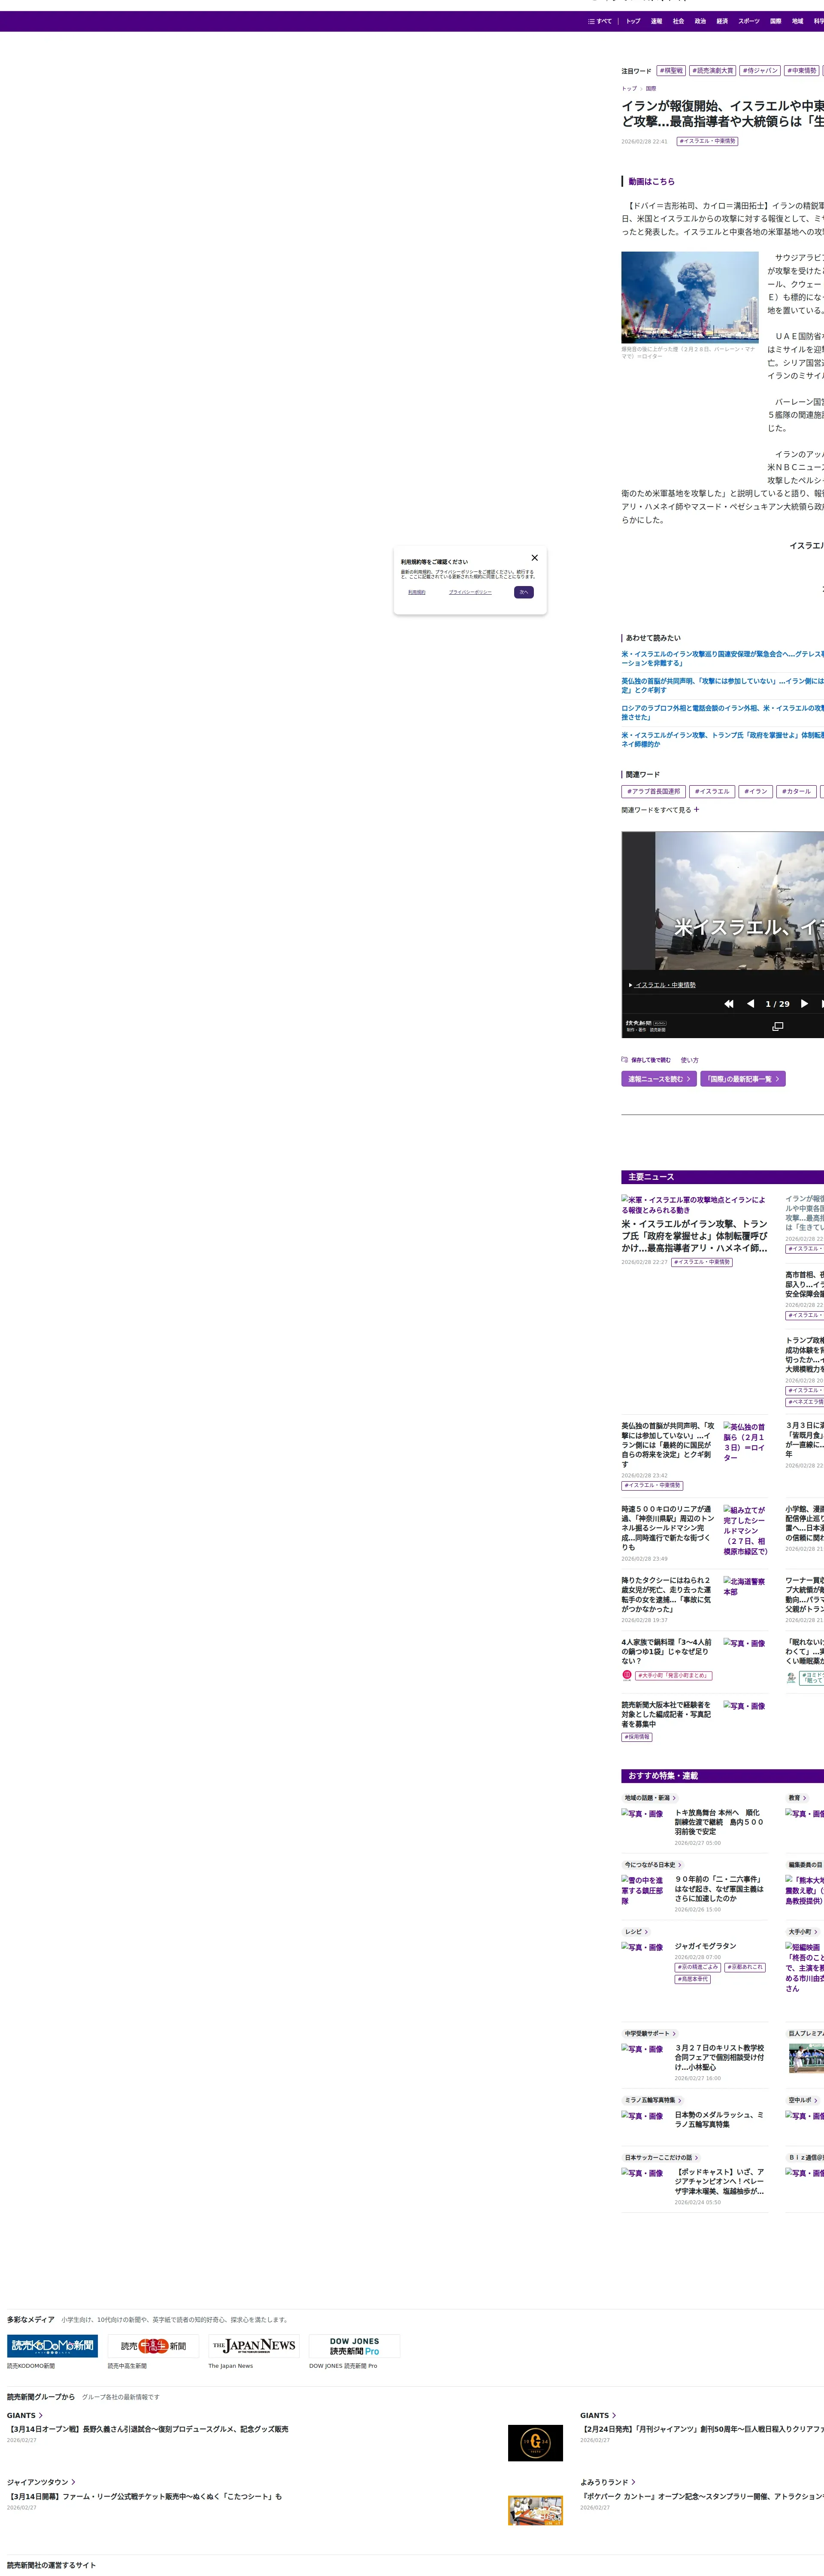Open The Japan News logo
This screenshot has width=824, height=2576.
point(254,2345)
